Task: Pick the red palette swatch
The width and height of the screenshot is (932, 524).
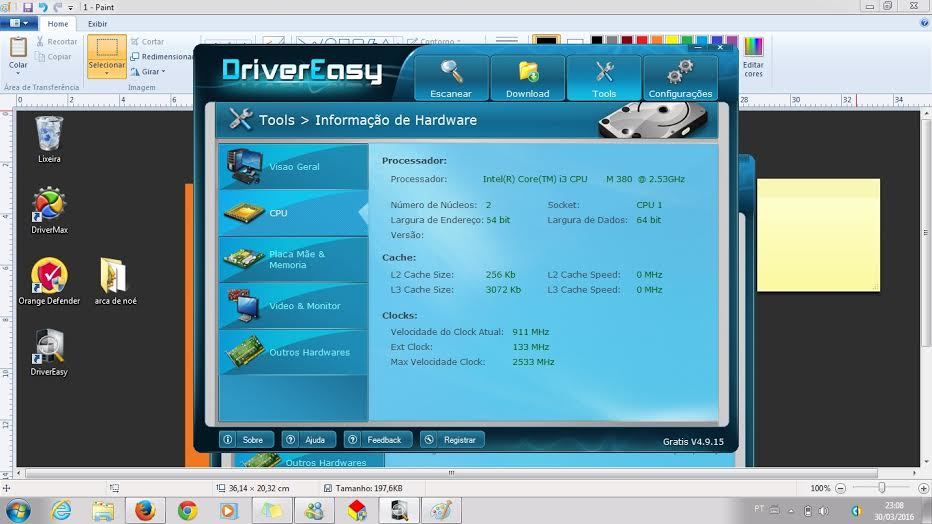Action: [642, 40]
